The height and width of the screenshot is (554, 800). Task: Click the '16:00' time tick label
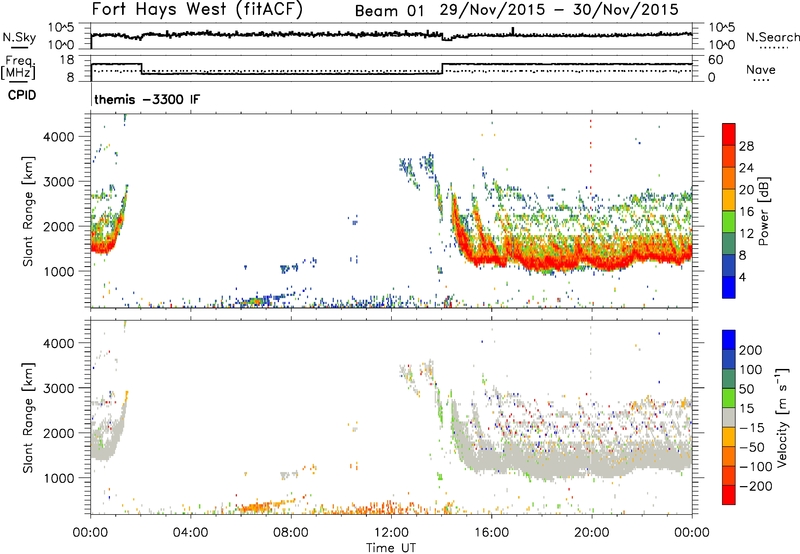pos(491,533)
